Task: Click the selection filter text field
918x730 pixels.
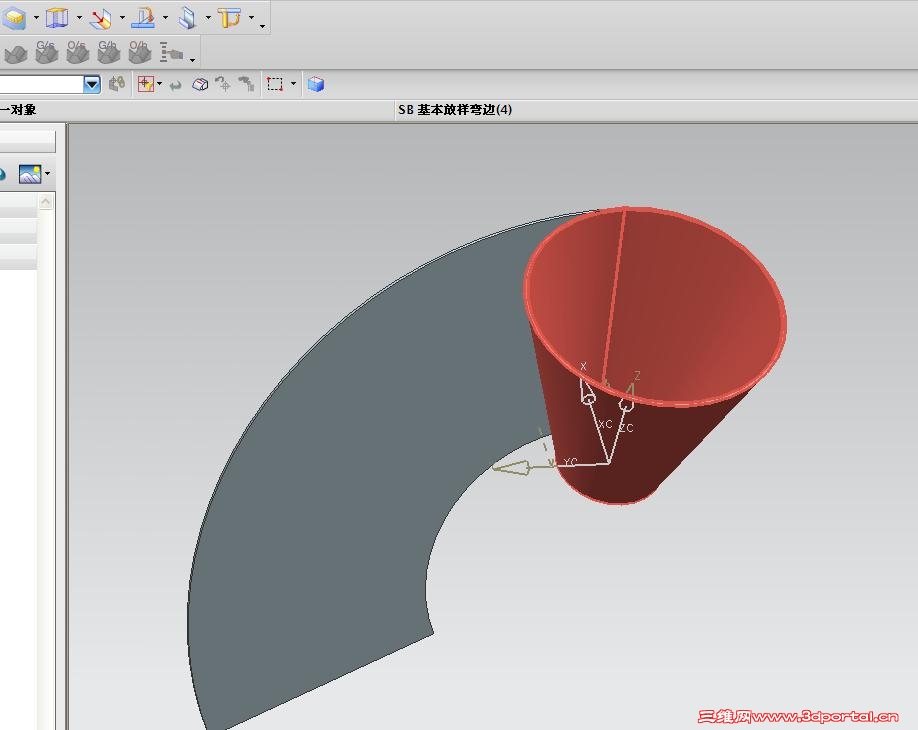Action: click(x=41, y=84)
